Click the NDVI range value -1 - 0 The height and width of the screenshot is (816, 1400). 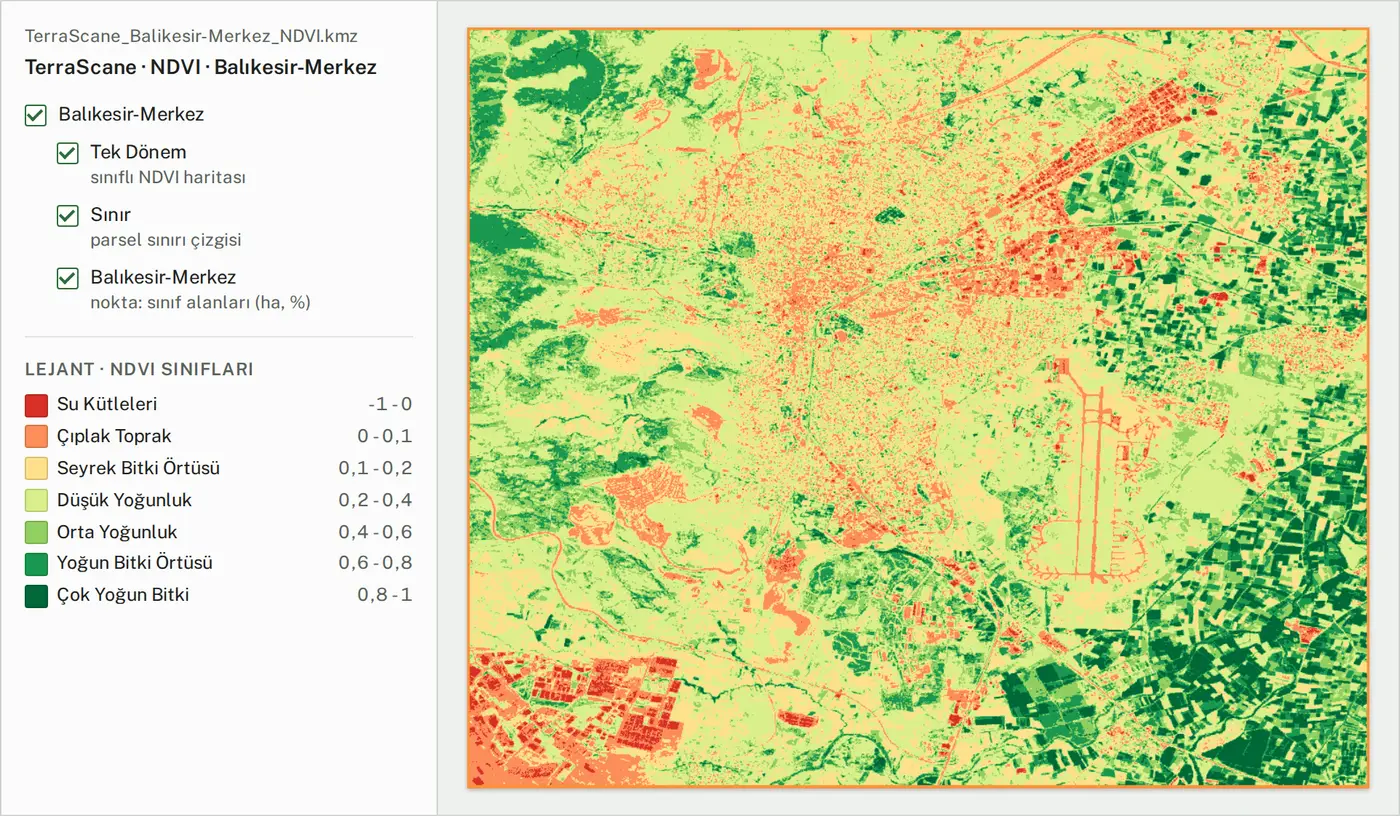(x=390, y=405)
